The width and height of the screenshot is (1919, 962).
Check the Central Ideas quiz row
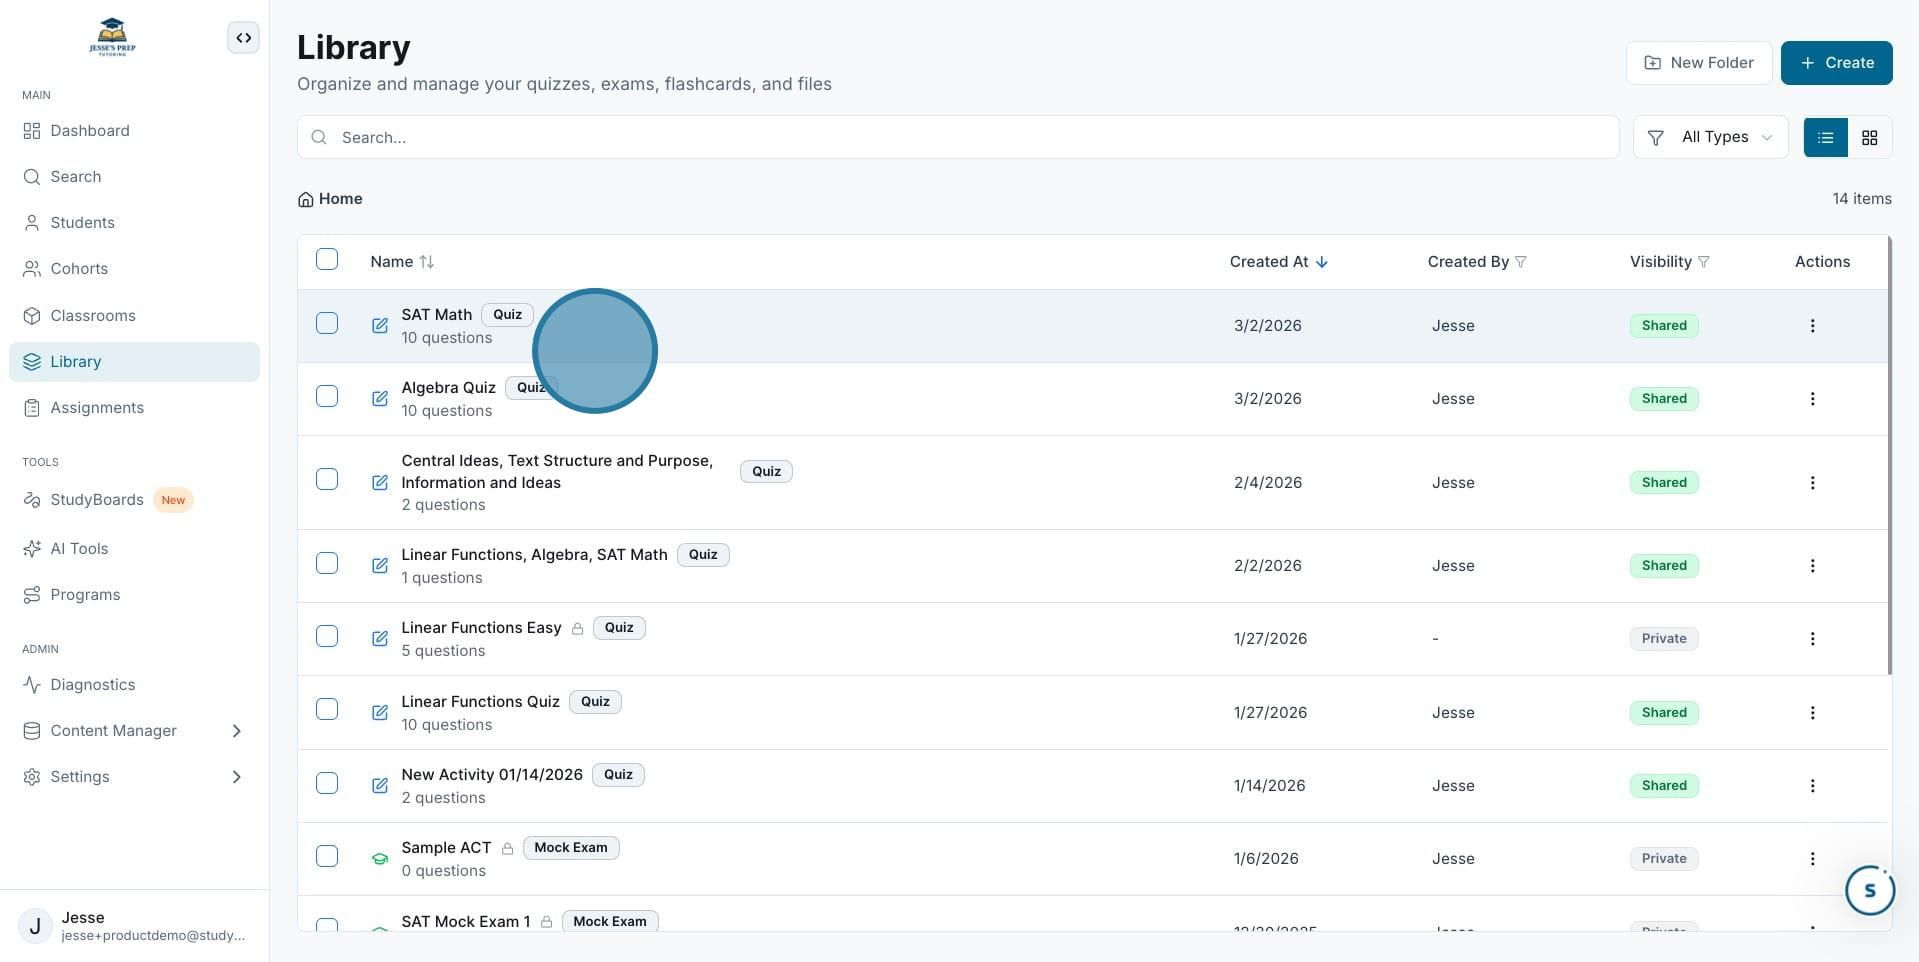tap(327, 480)
